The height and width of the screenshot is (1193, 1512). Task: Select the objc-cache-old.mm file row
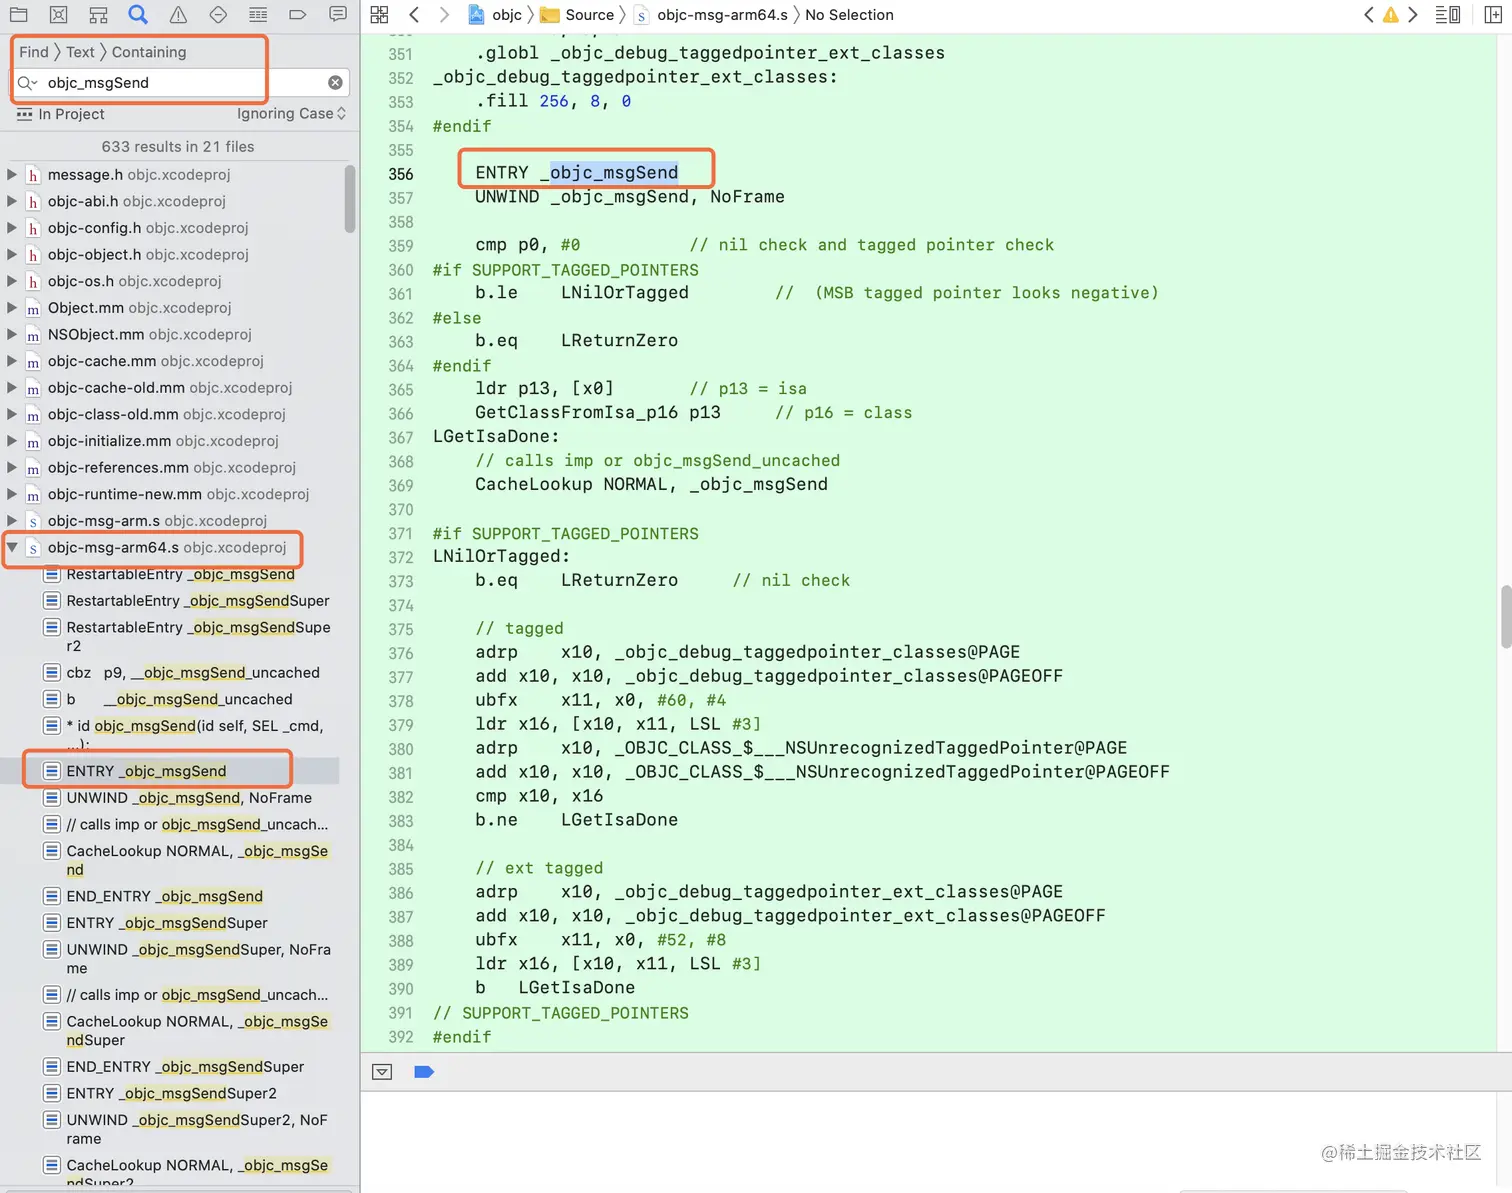pyautogui.click(x=172, y=388)
